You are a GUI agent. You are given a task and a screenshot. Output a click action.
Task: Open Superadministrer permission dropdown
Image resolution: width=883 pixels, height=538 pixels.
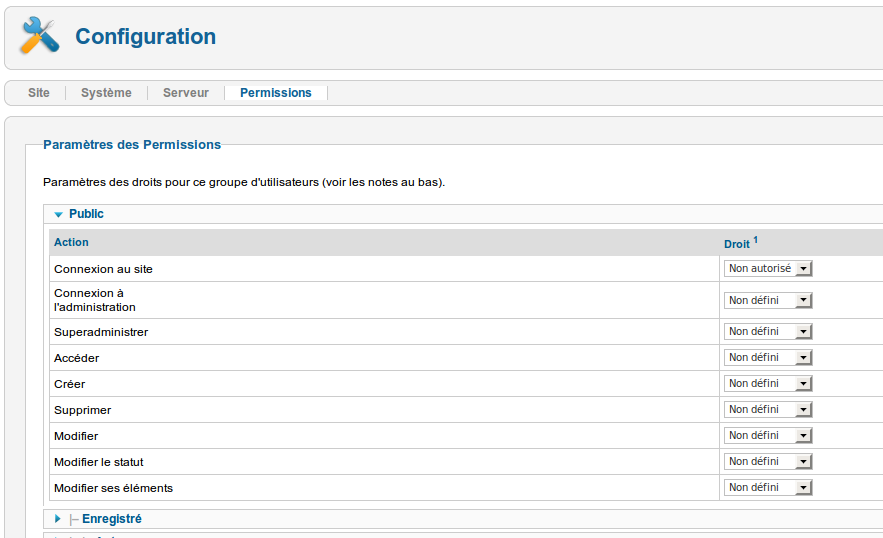tap(768, 332)
